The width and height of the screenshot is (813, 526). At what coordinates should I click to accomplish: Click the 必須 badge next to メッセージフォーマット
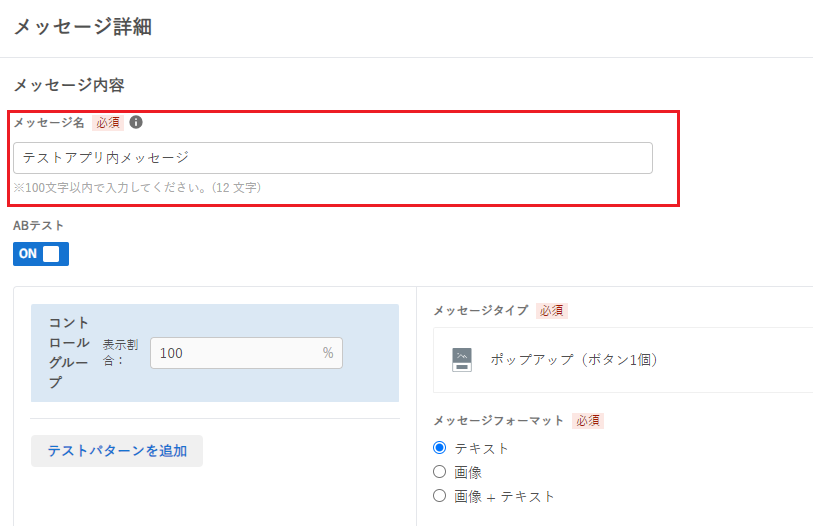[588, 421]
